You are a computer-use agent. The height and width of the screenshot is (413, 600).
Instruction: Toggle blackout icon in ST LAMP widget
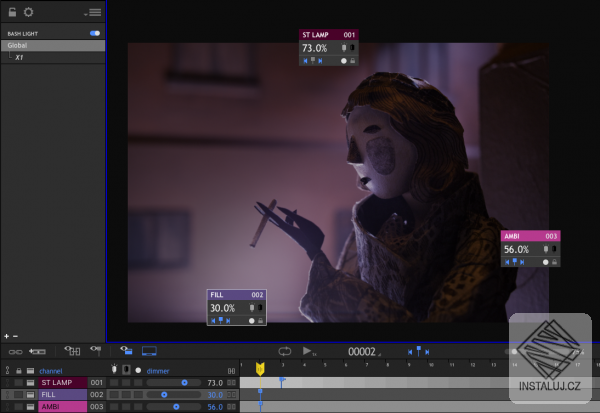pyautogui.click(x=352, y=47)
